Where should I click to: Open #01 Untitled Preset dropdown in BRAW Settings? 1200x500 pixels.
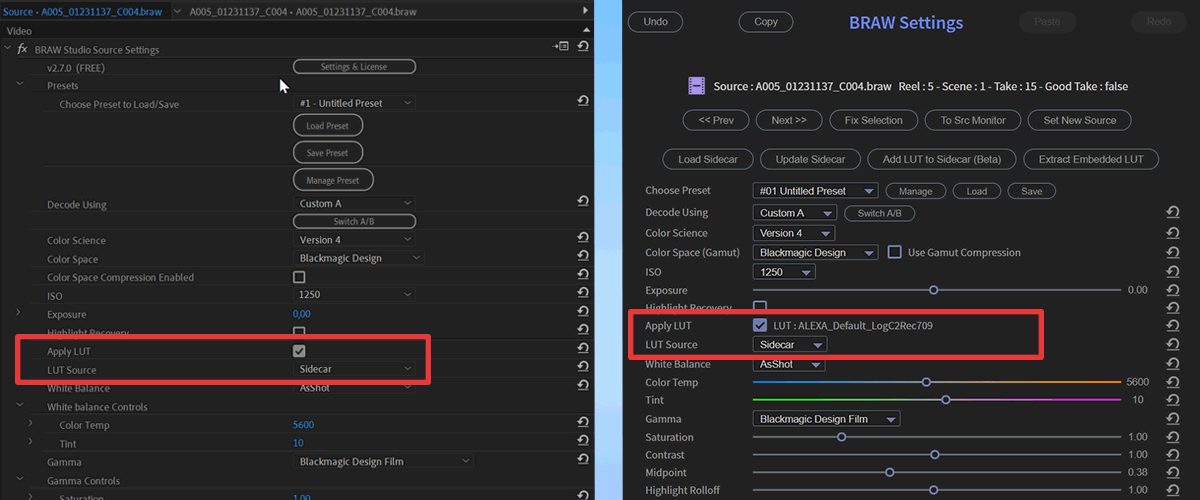(815, 191)
